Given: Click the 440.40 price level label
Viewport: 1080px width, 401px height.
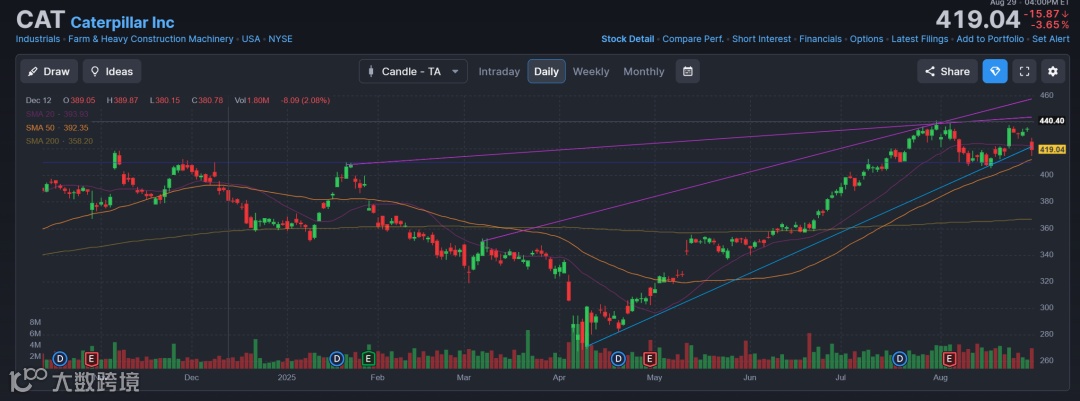Looking at the screenshot, I should click(x=1051, y=120).
